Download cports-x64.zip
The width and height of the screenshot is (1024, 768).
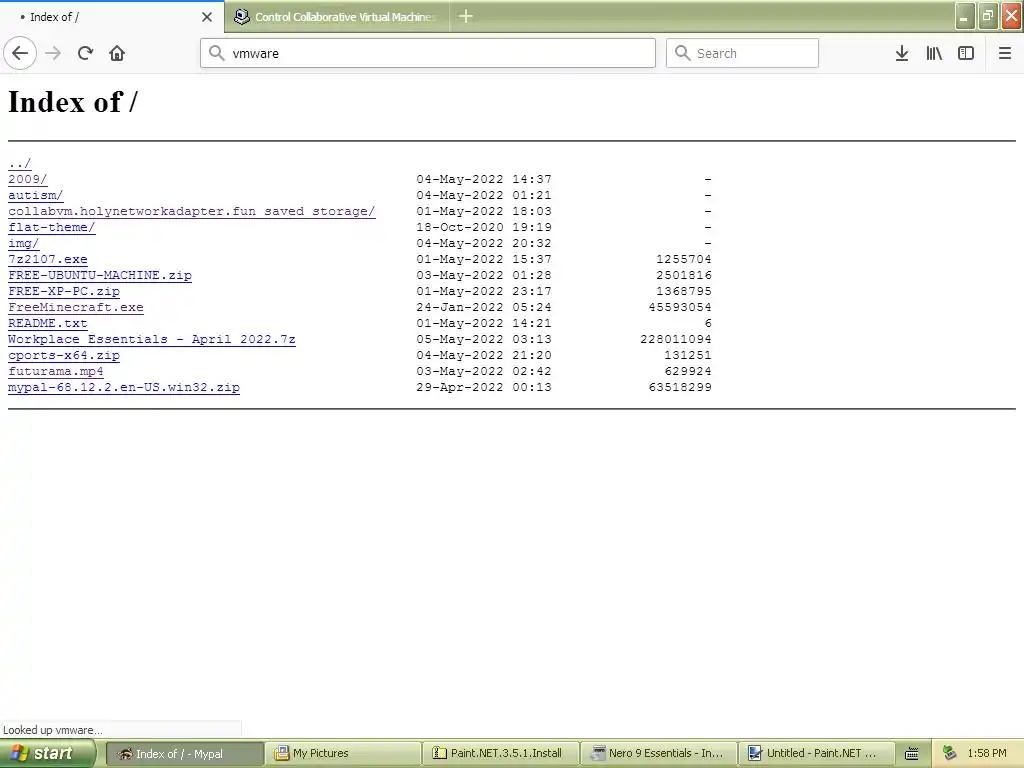64,355
